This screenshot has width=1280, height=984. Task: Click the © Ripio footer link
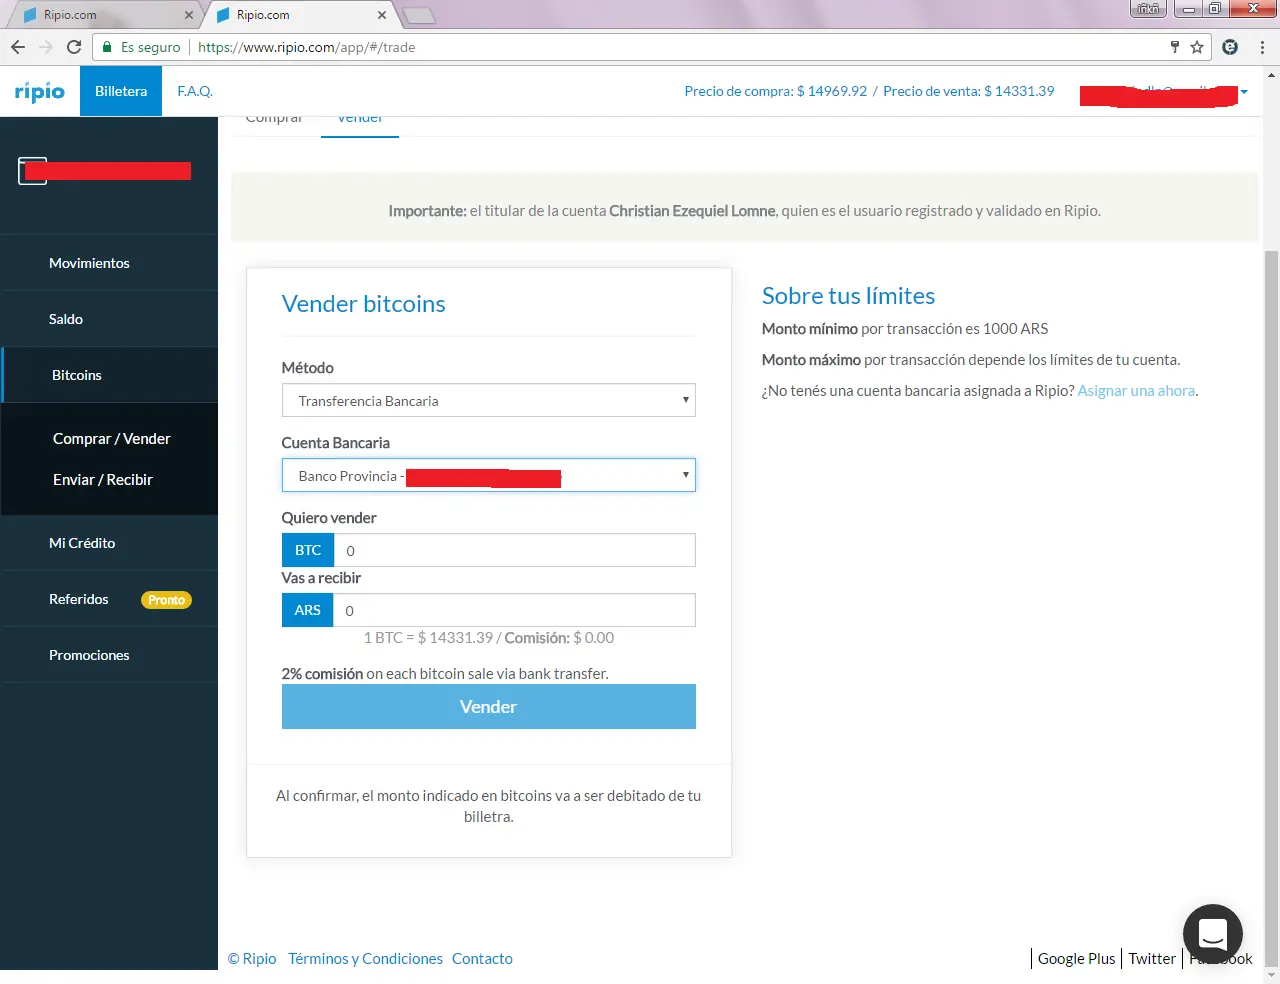(252, 958)
